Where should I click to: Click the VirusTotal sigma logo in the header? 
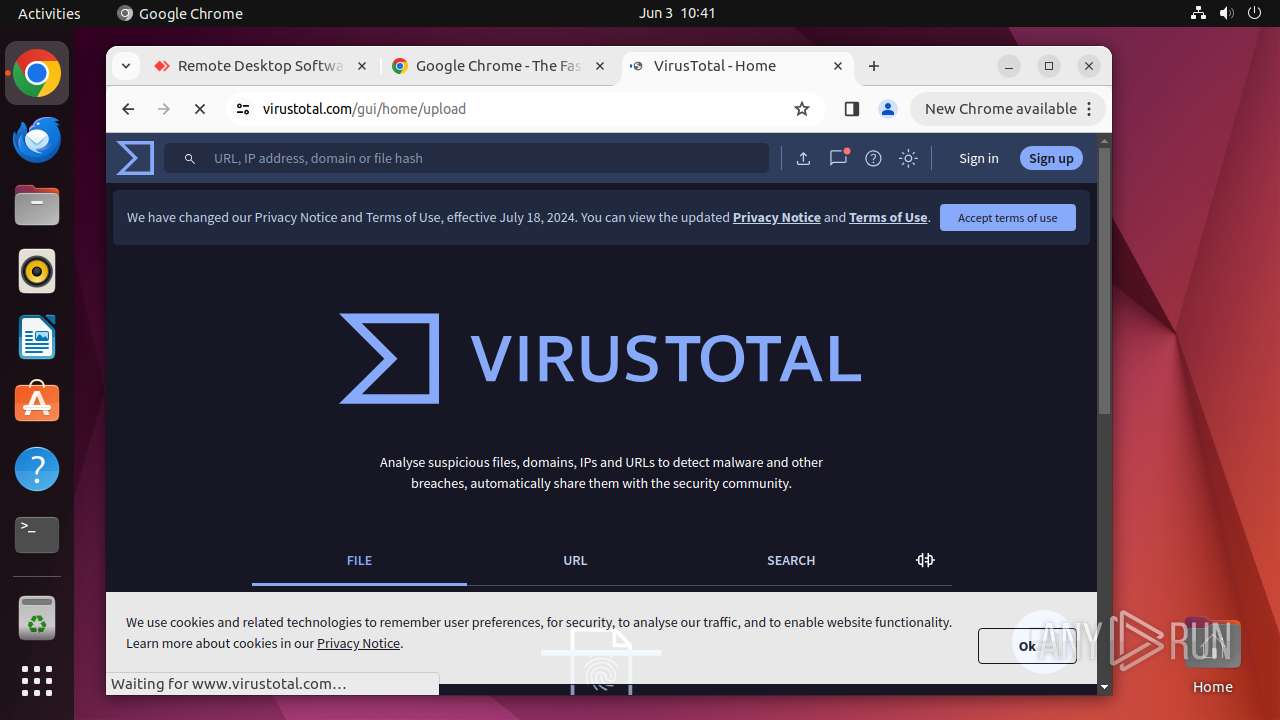(135, 158)
